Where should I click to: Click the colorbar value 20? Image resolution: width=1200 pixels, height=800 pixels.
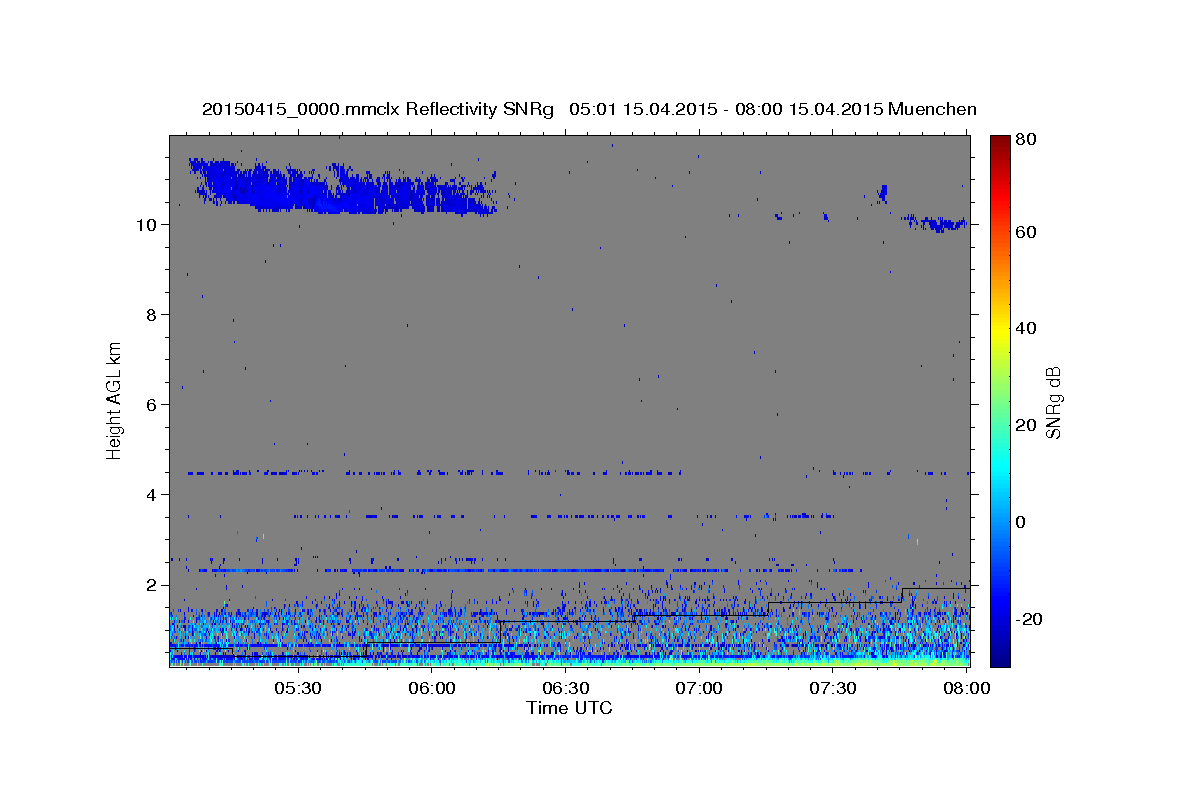pos(1027,425)
